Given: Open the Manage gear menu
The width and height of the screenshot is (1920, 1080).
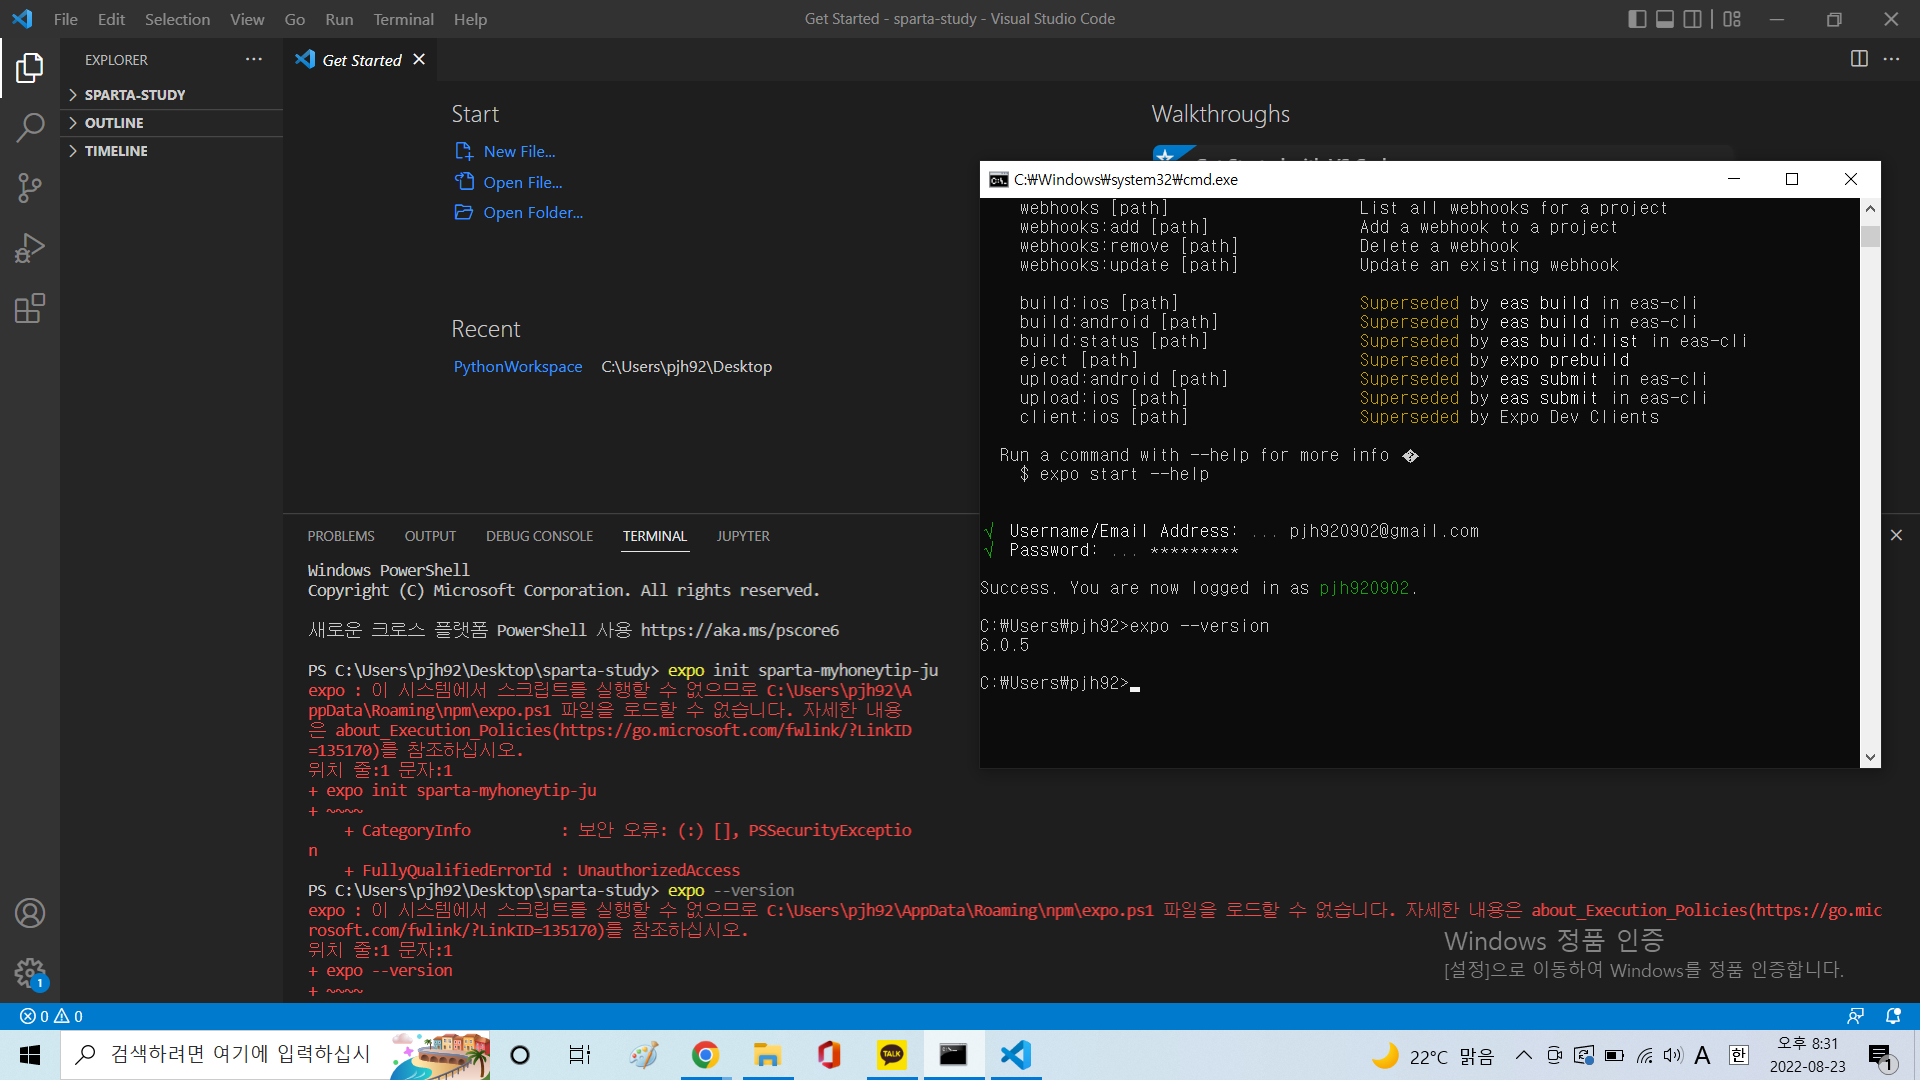Looking at the screenshot, I should pos(30,973).
